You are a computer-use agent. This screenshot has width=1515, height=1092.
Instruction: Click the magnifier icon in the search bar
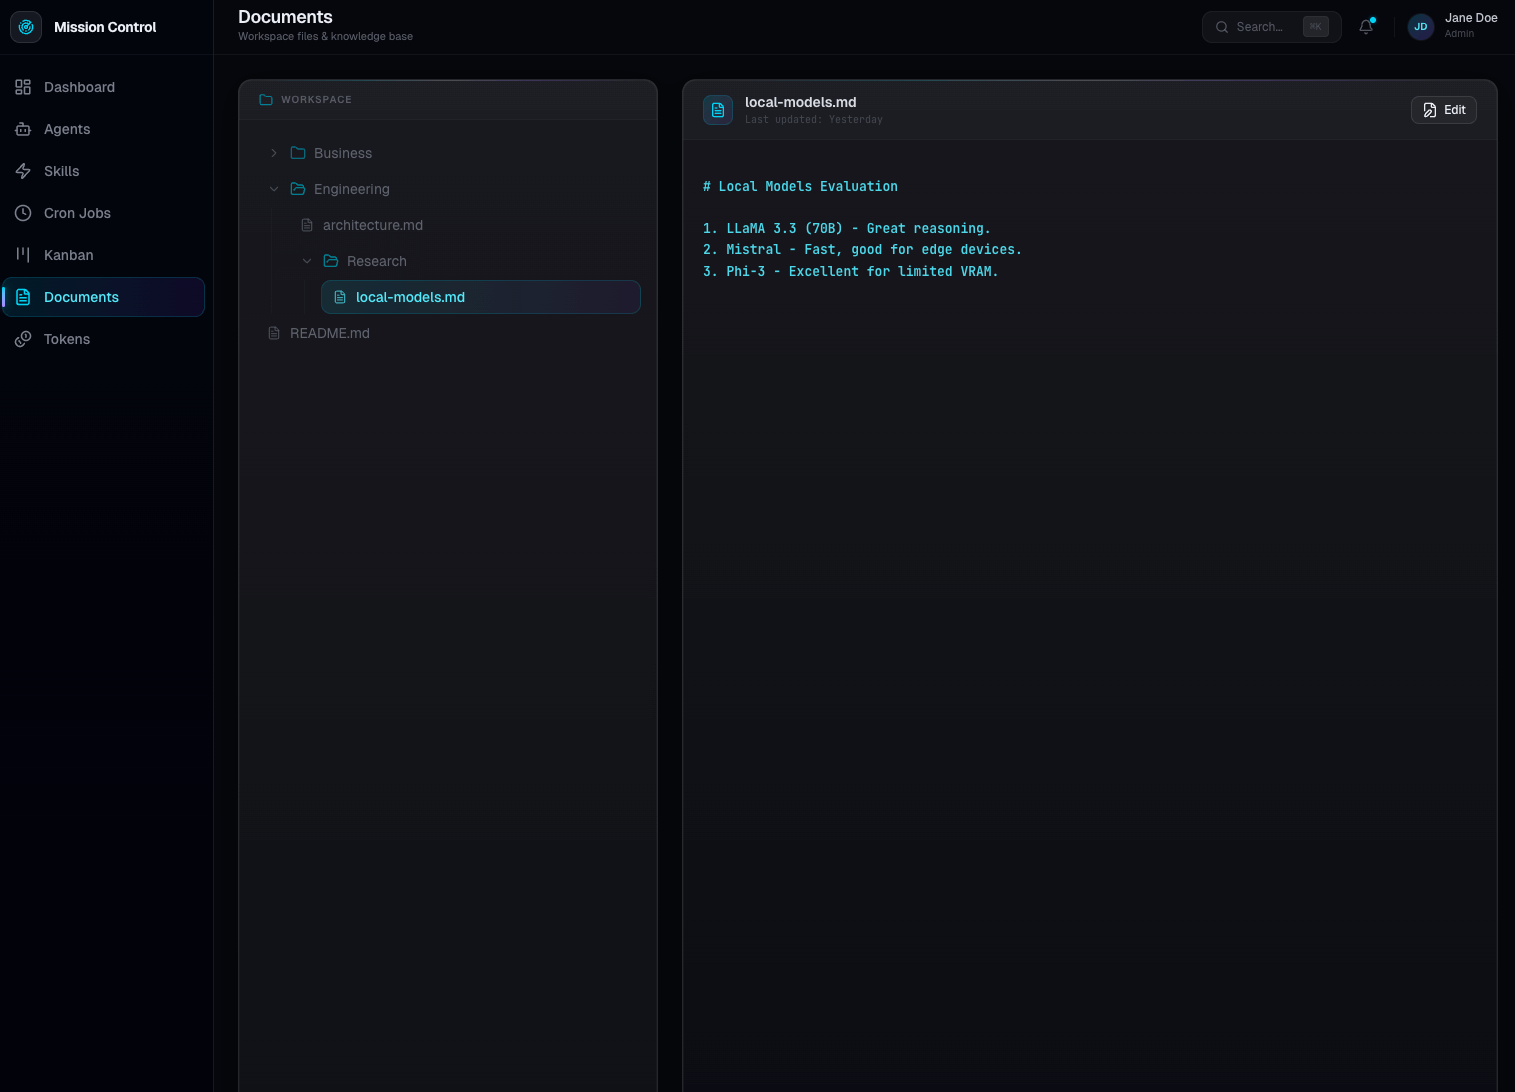pos(1221,27)
